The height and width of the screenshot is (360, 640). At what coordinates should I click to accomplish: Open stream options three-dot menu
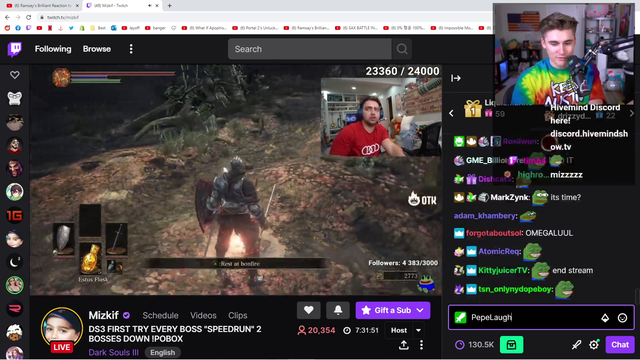[x=421, y=345]
